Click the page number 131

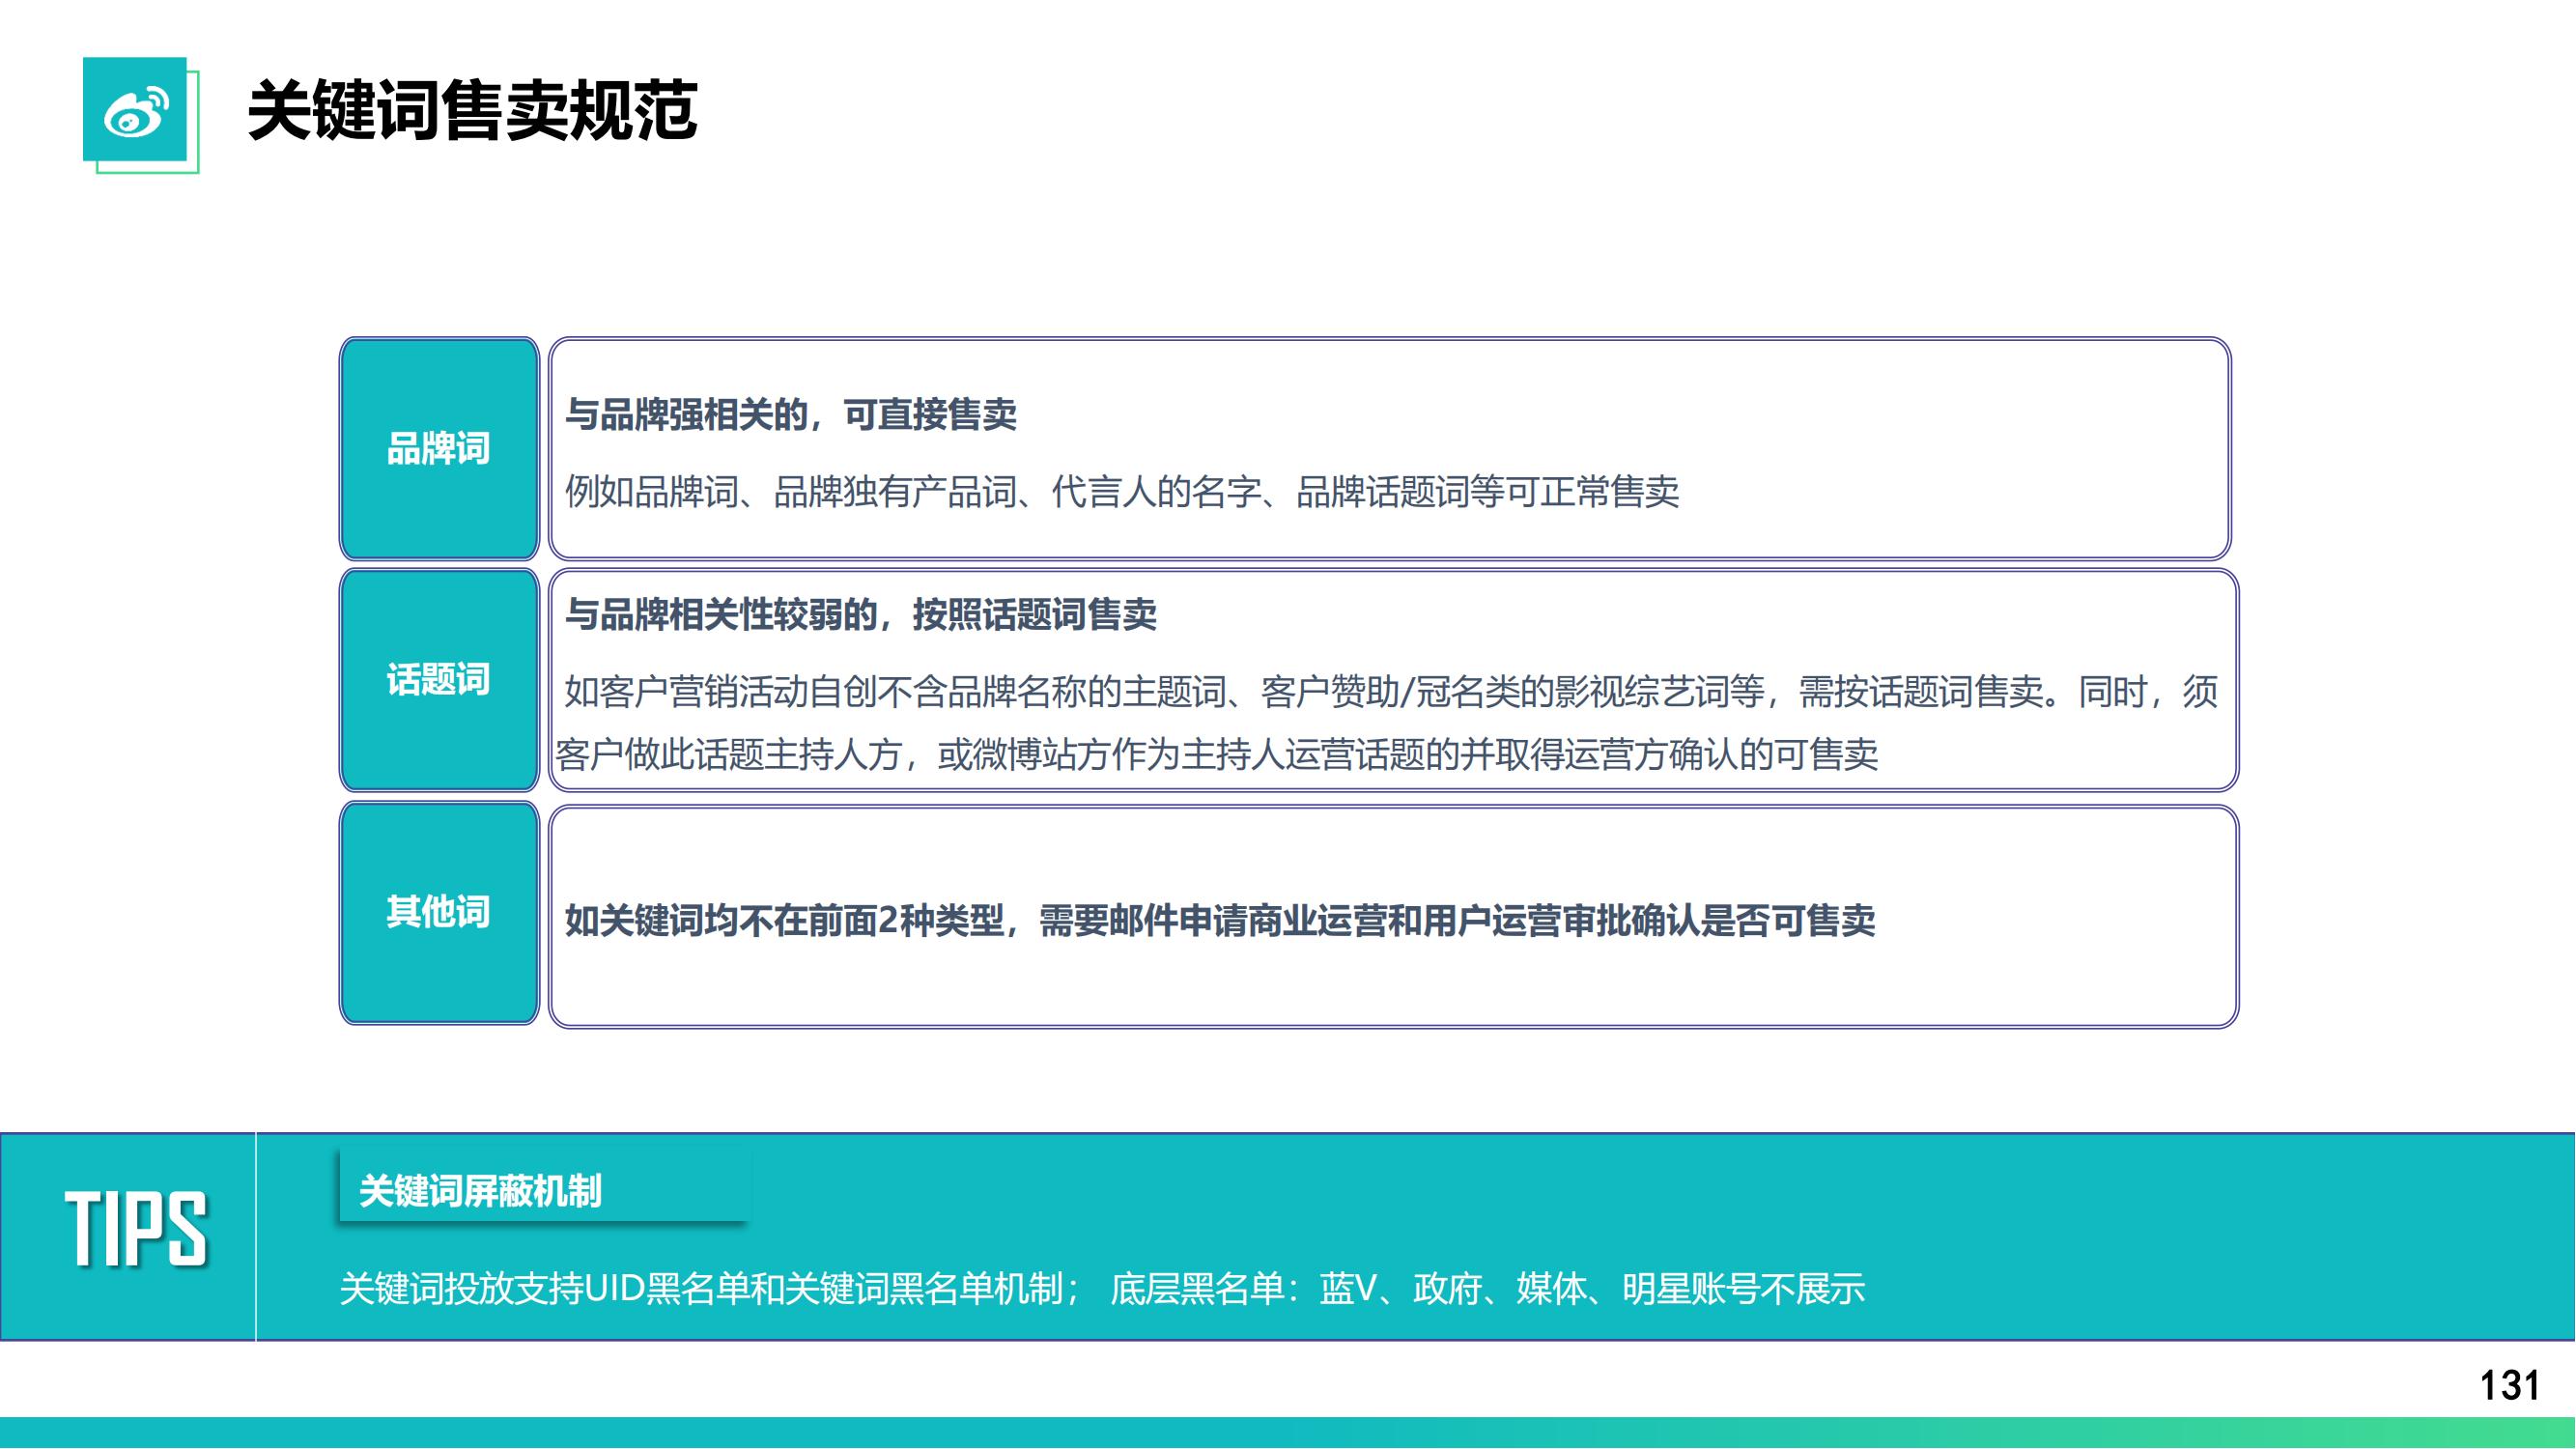point(2510,1386)
